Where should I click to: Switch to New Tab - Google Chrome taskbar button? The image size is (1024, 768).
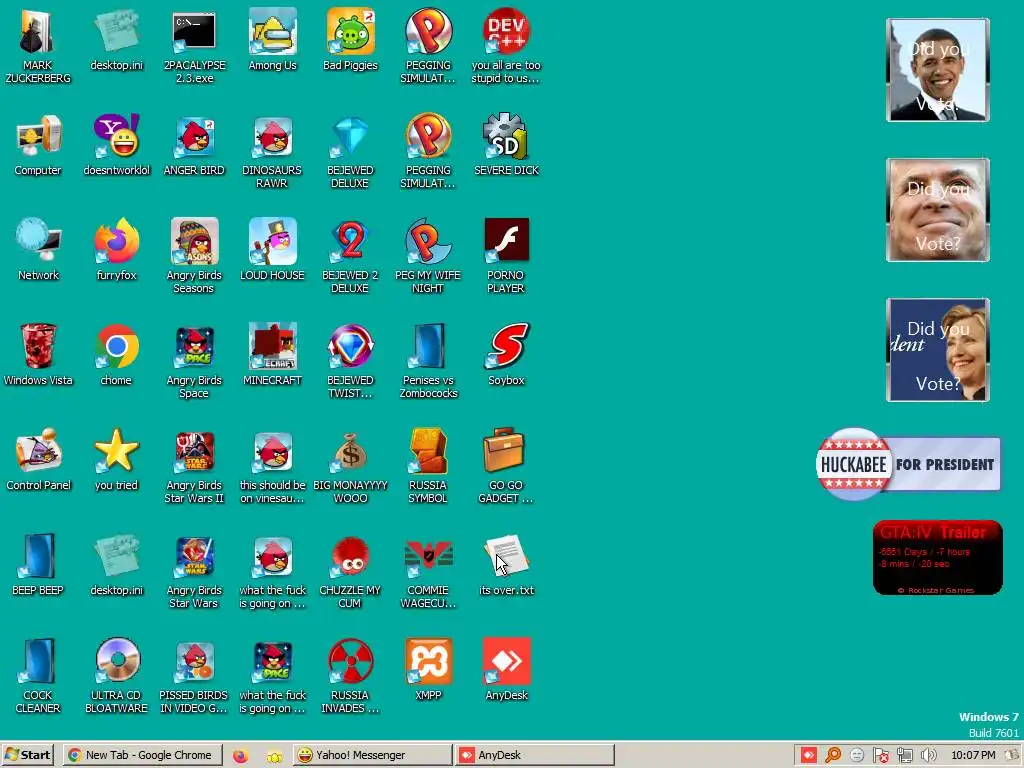(x=142, y=755)
